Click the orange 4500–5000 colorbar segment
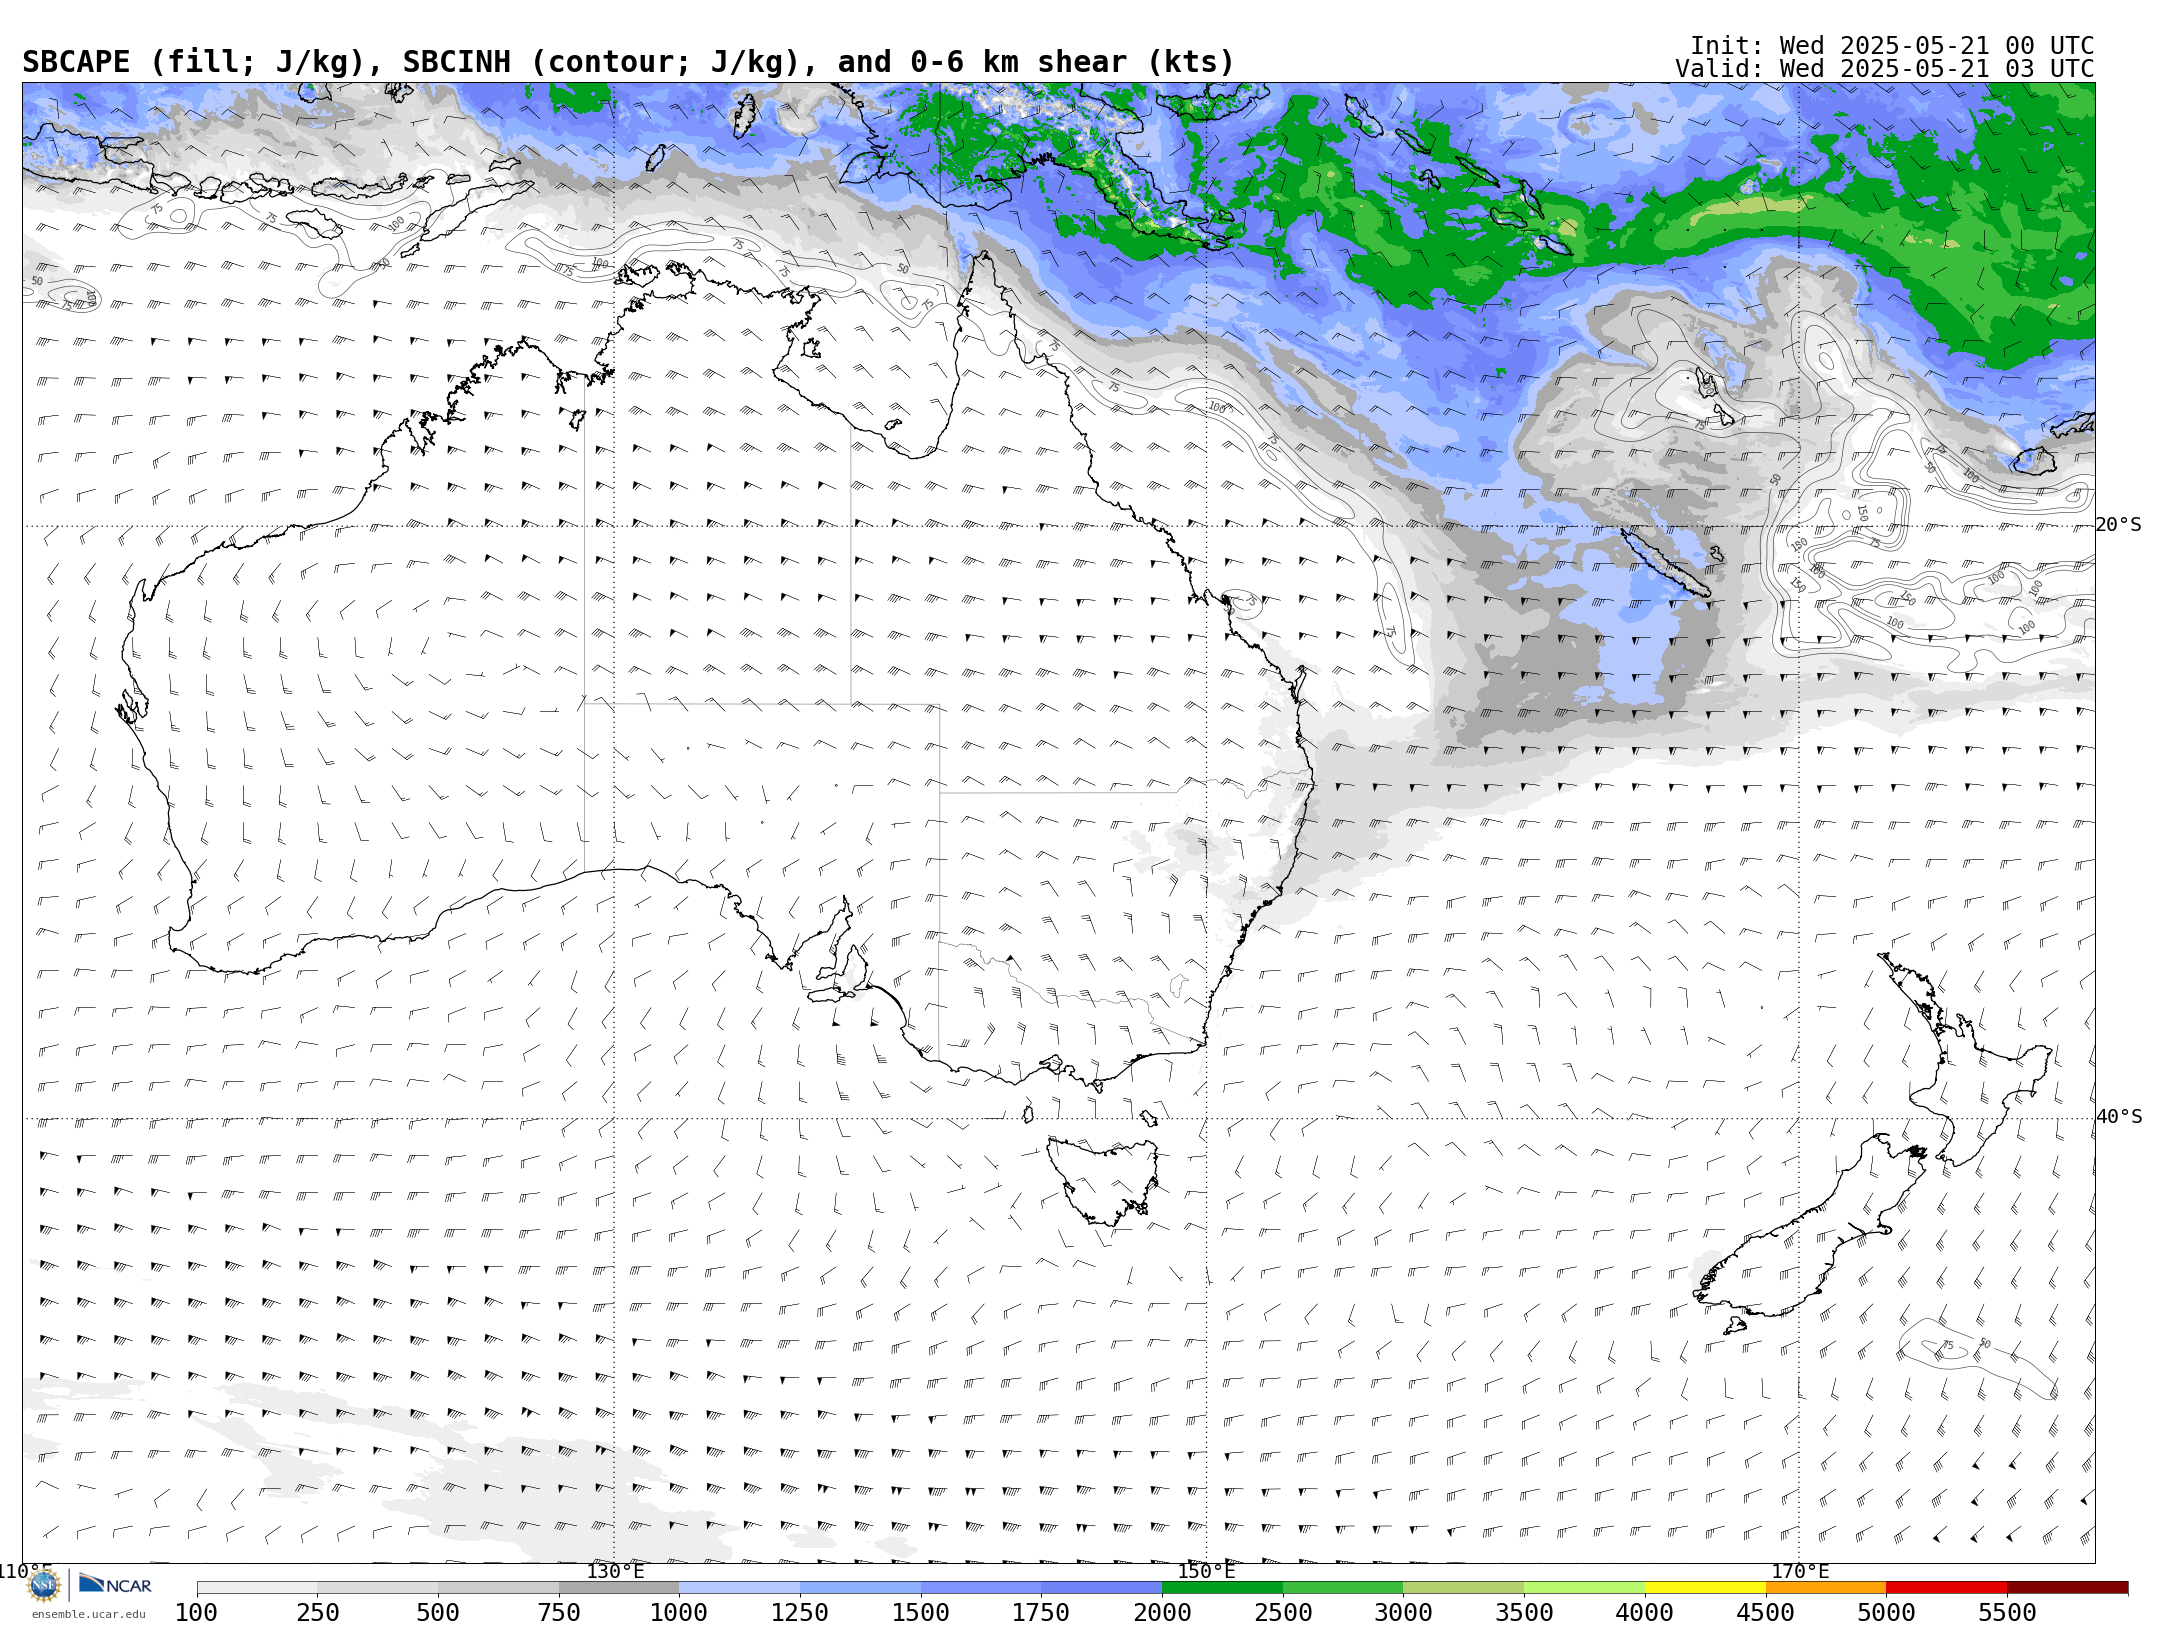The height and width of the screenshot is (1626, 2160). [1826, 1588]
